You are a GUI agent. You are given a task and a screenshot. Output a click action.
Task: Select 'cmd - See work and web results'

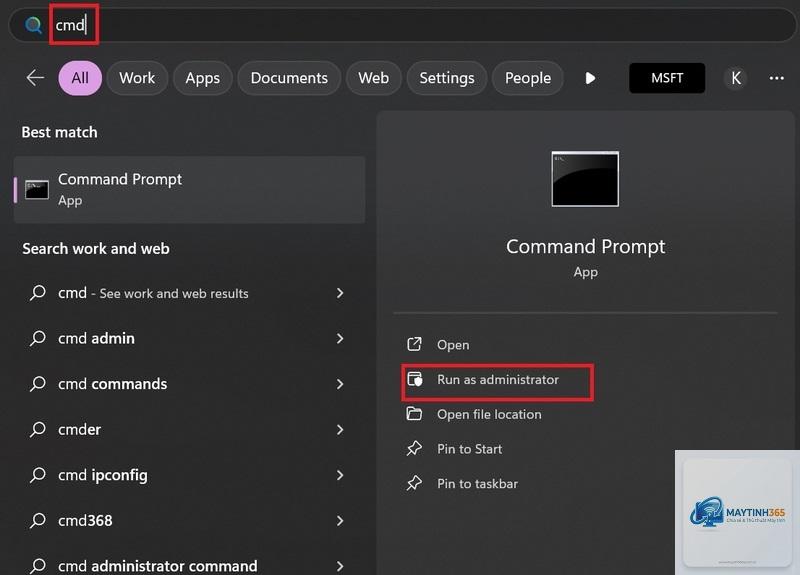click(x=189, y=293)
